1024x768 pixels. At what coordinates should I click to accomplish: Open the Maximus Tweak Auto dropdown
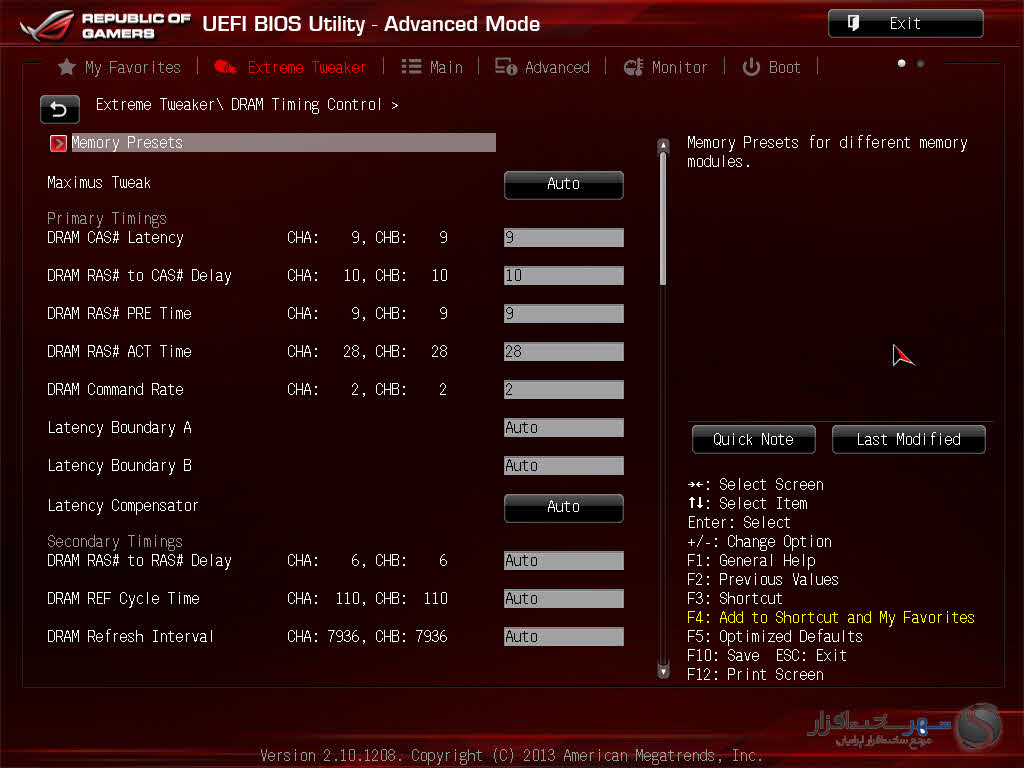(563, 184)
